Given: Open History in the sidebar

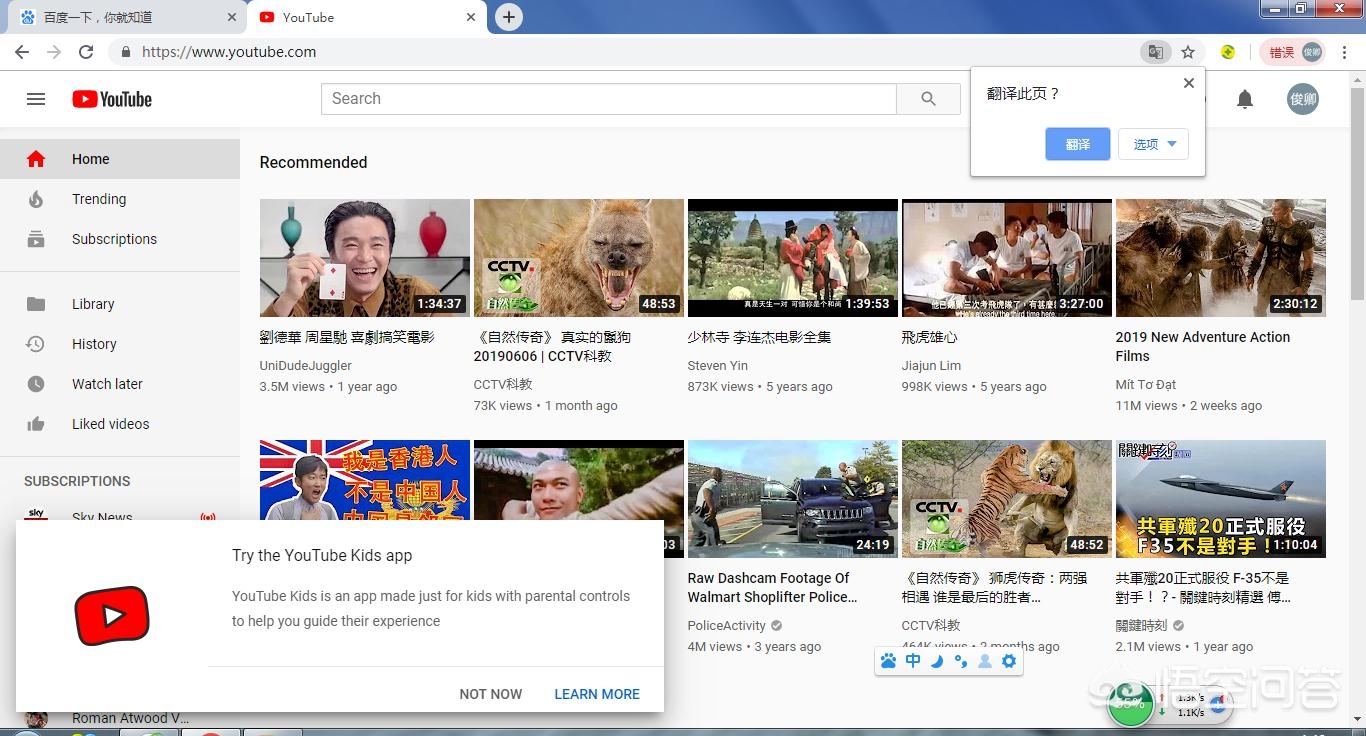Looking at the screenshot, I should pyautogui.click(x=120, y=344).
